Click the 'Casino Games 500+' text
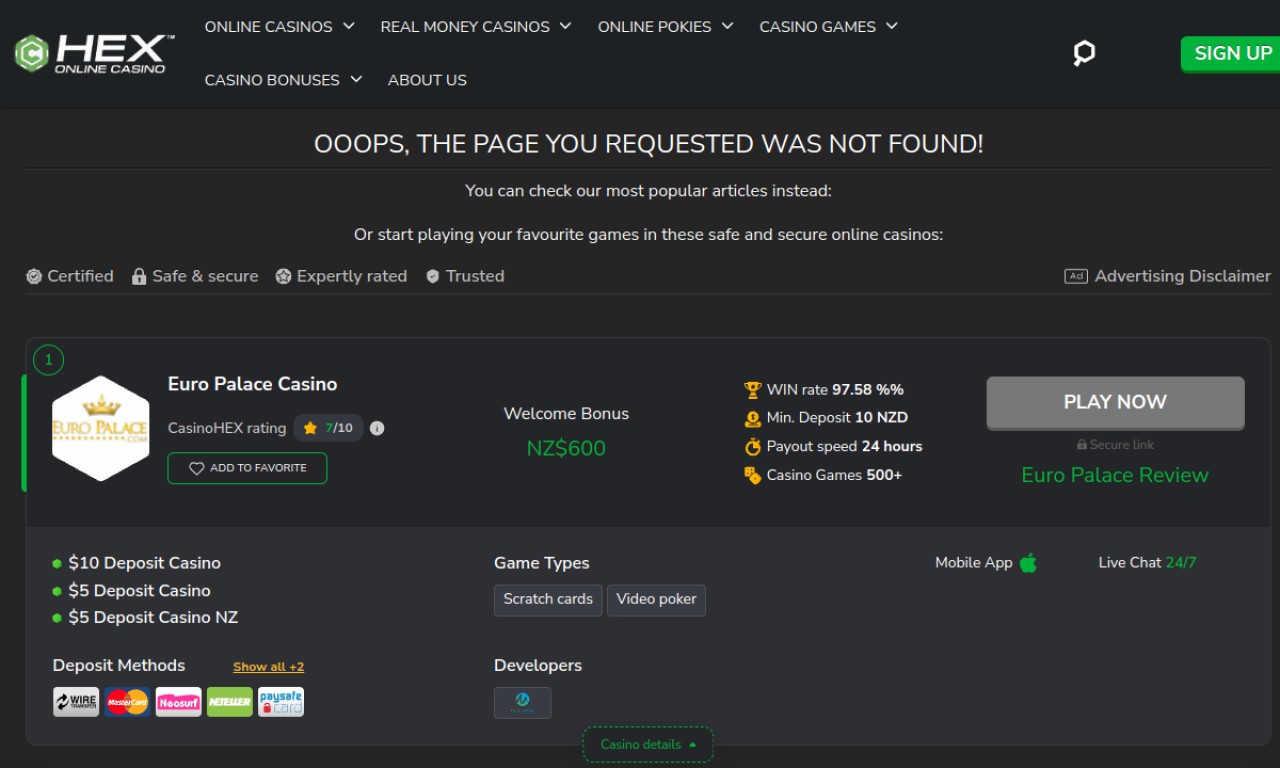The height and width of the screenshot is (768, 1280). [x=835, y=475]
